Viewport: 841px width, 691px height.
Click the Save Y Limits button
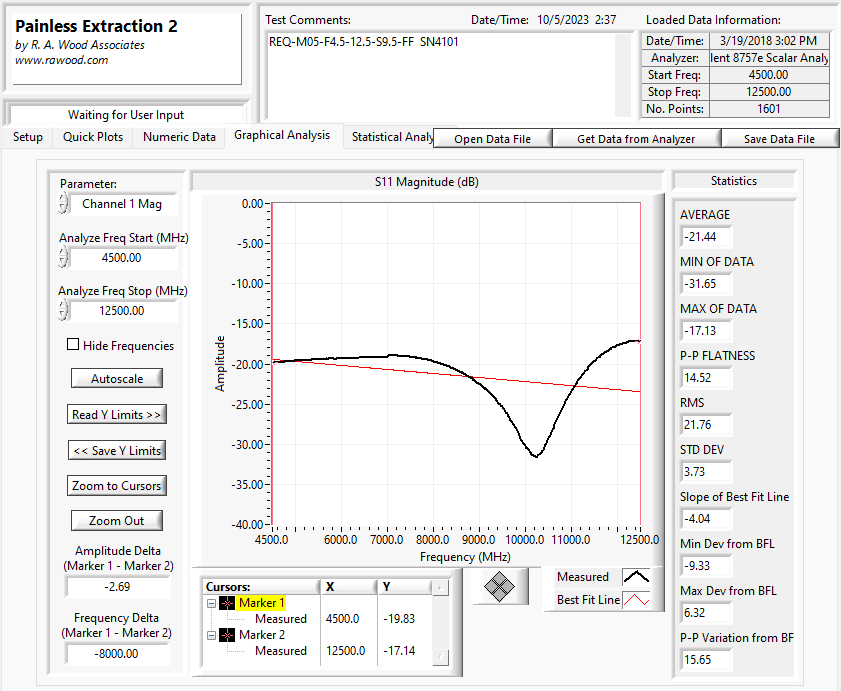(117, 450)
